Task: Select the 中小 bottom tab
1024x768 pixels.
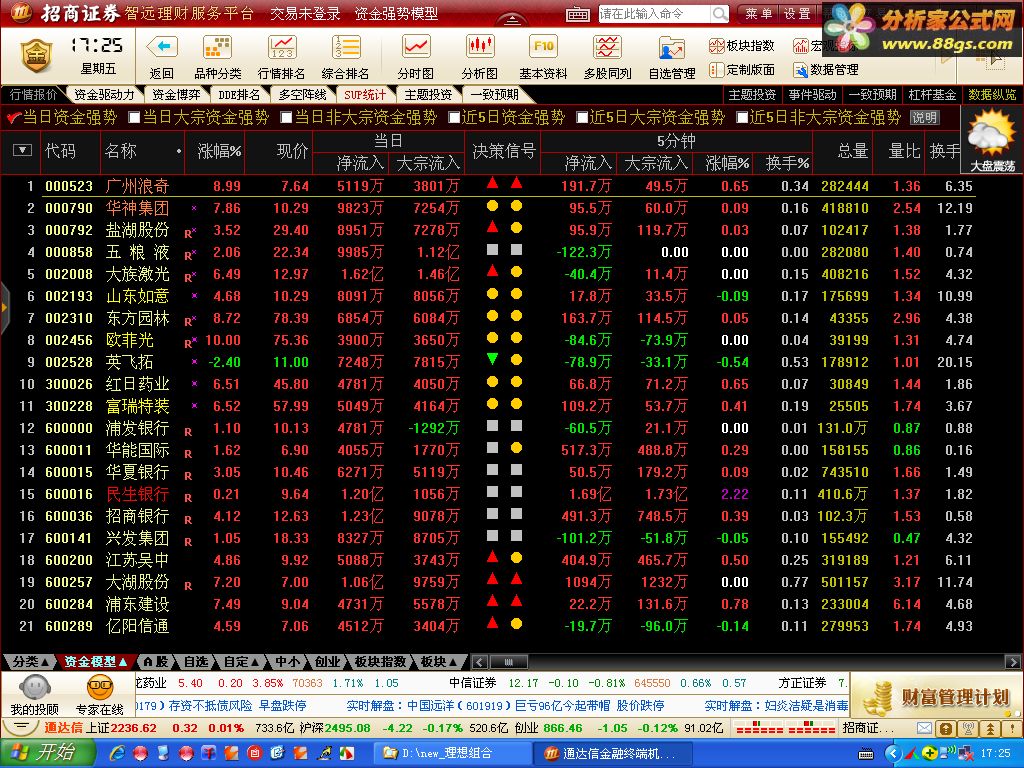Action: click(x=287, y=662)
